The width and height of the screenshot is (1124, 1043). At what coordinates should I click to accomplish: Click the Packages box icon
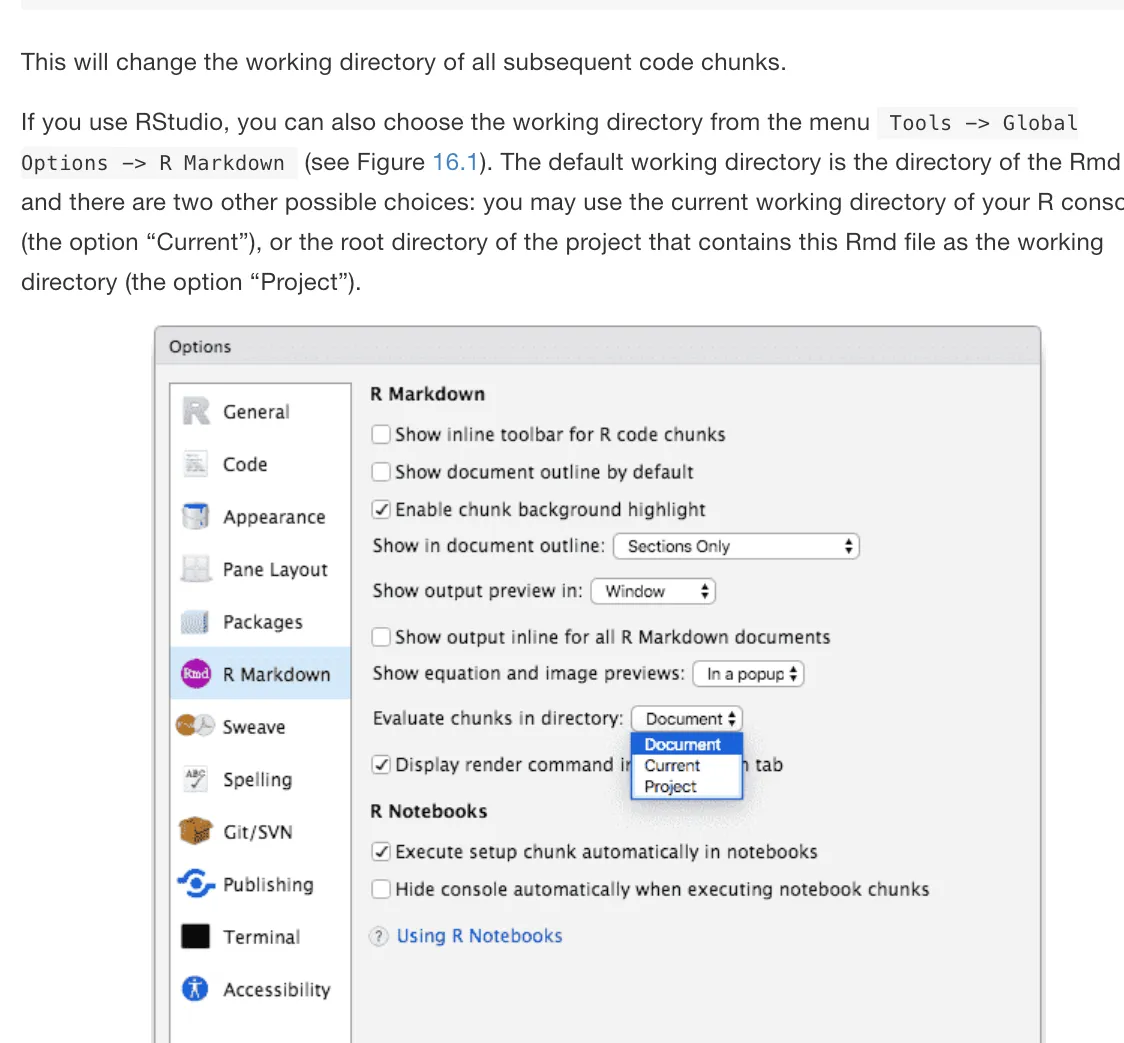(195, 621)
